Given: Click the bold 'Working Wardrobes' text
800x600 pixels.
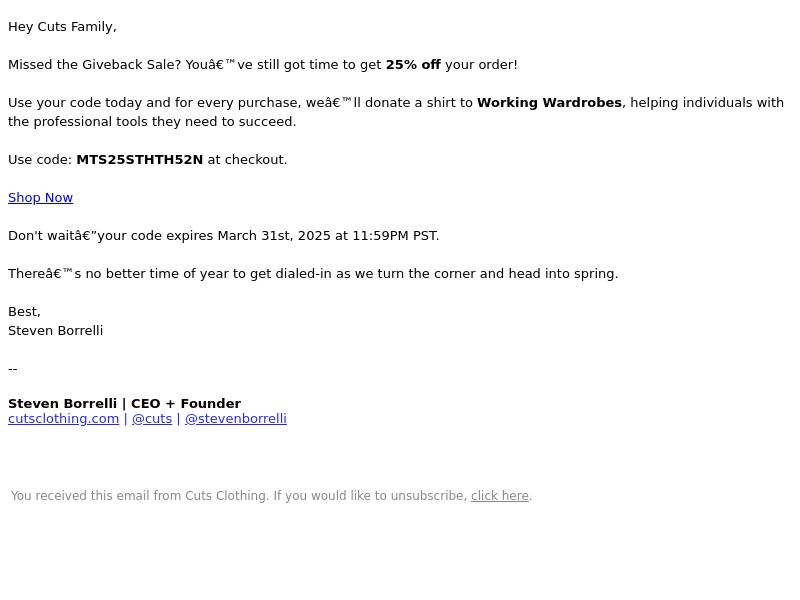Looking at the screenshot, I should pyautogui.click(x=549, y=103).
